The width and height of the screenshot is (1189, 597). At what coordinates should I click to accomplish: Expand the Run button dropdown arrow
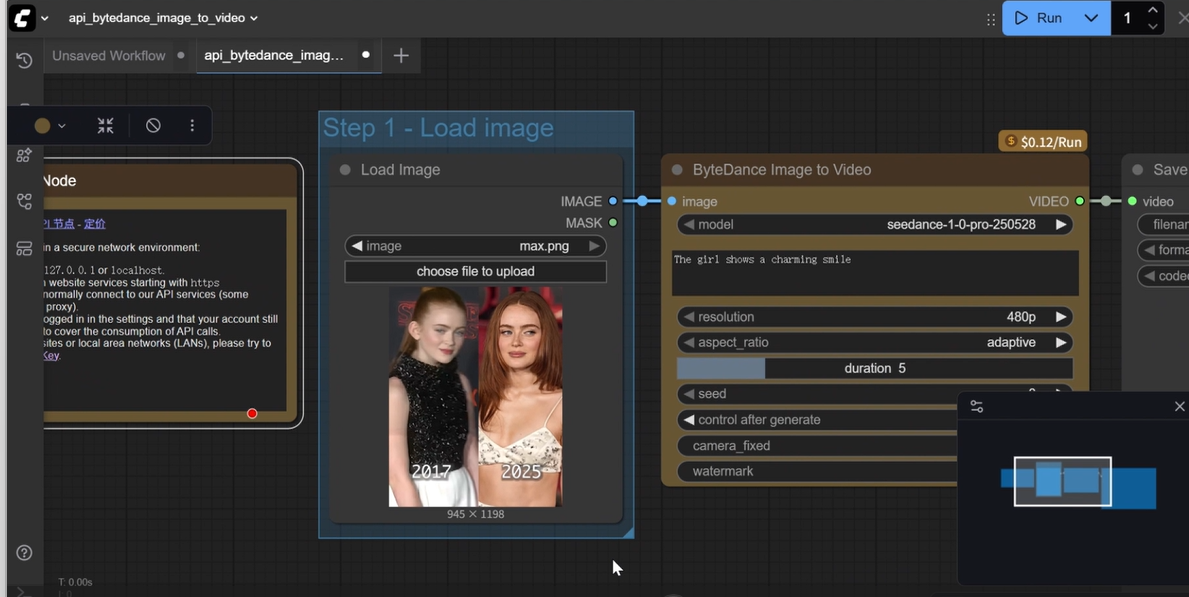[1091, 18]
